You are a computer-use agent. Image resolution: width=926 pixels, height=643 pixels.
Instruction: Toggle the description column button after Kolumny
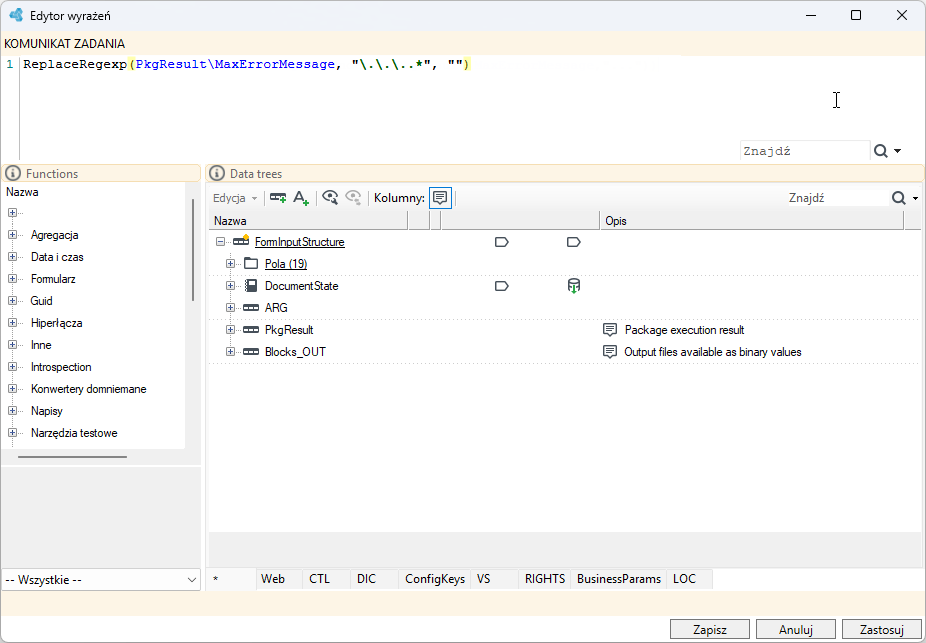pos(440,198)
